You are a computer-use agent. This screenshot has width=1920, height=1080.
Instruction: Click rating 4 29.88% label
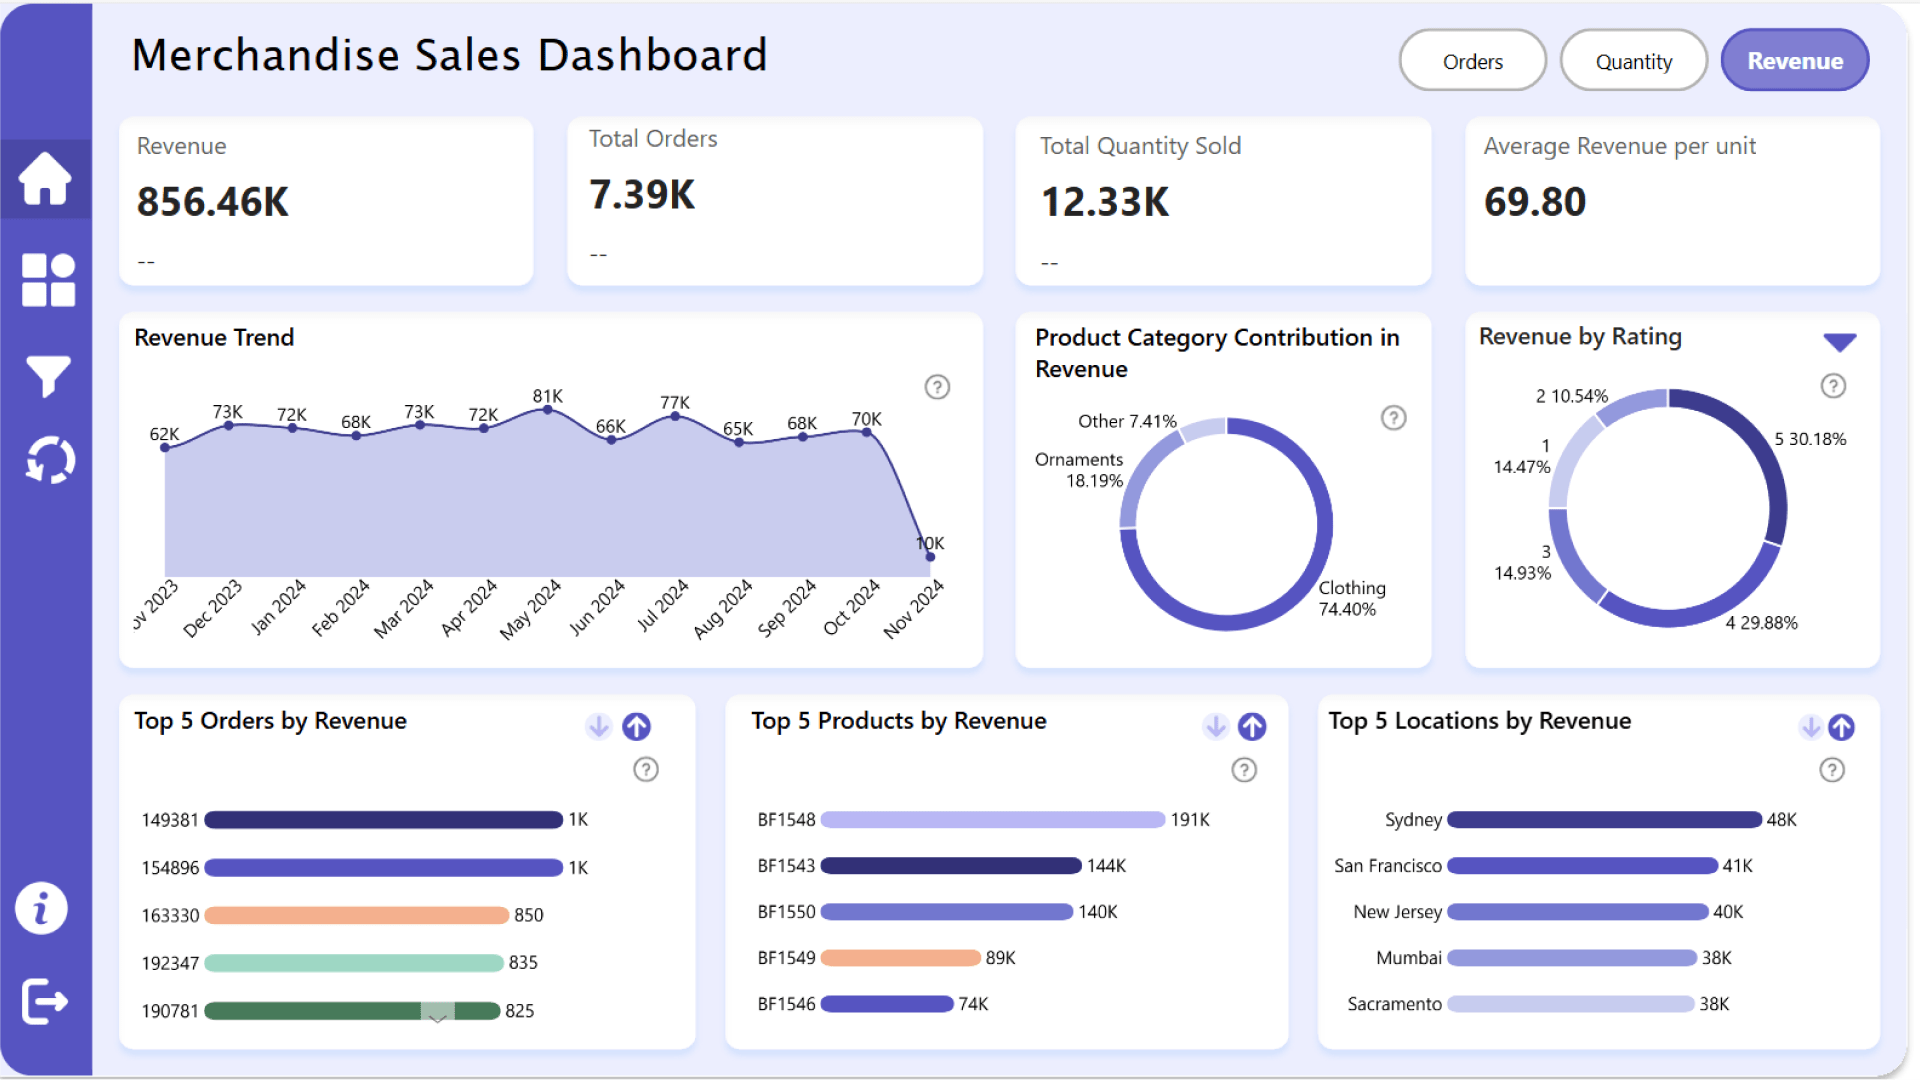point(1761,623)
